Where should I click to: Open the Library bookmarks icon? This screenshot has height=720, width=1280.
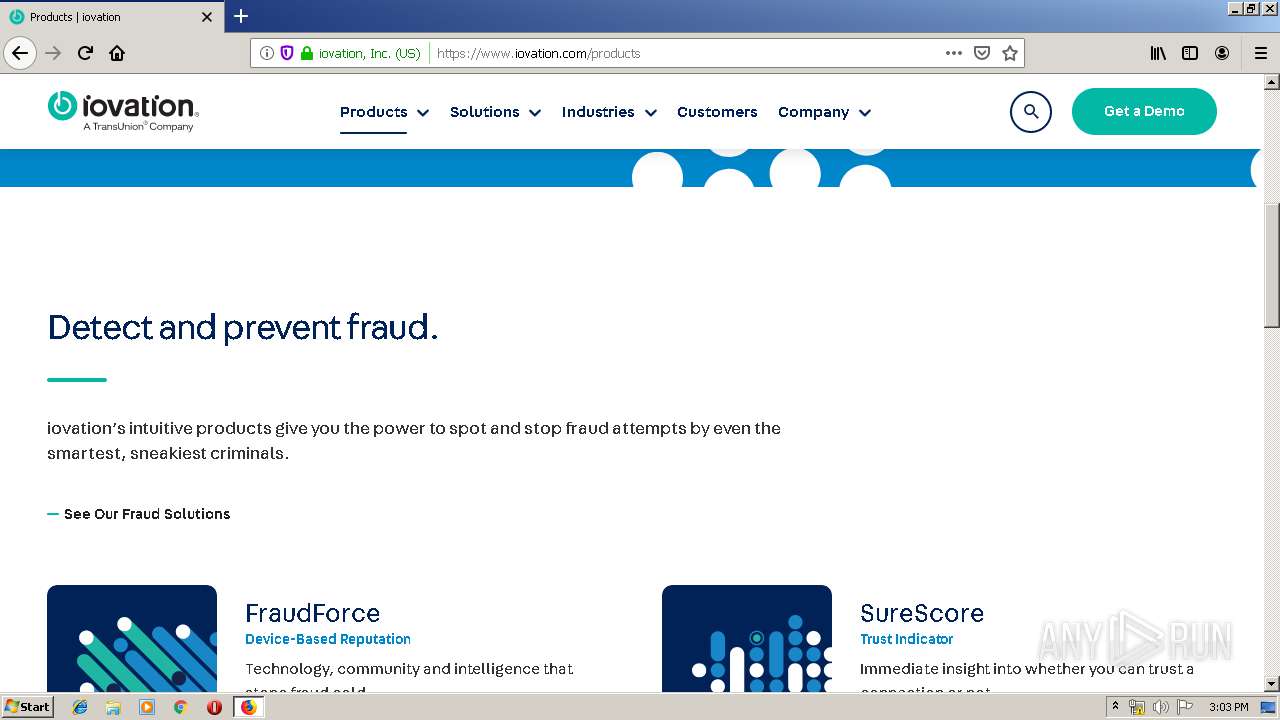1158,53
